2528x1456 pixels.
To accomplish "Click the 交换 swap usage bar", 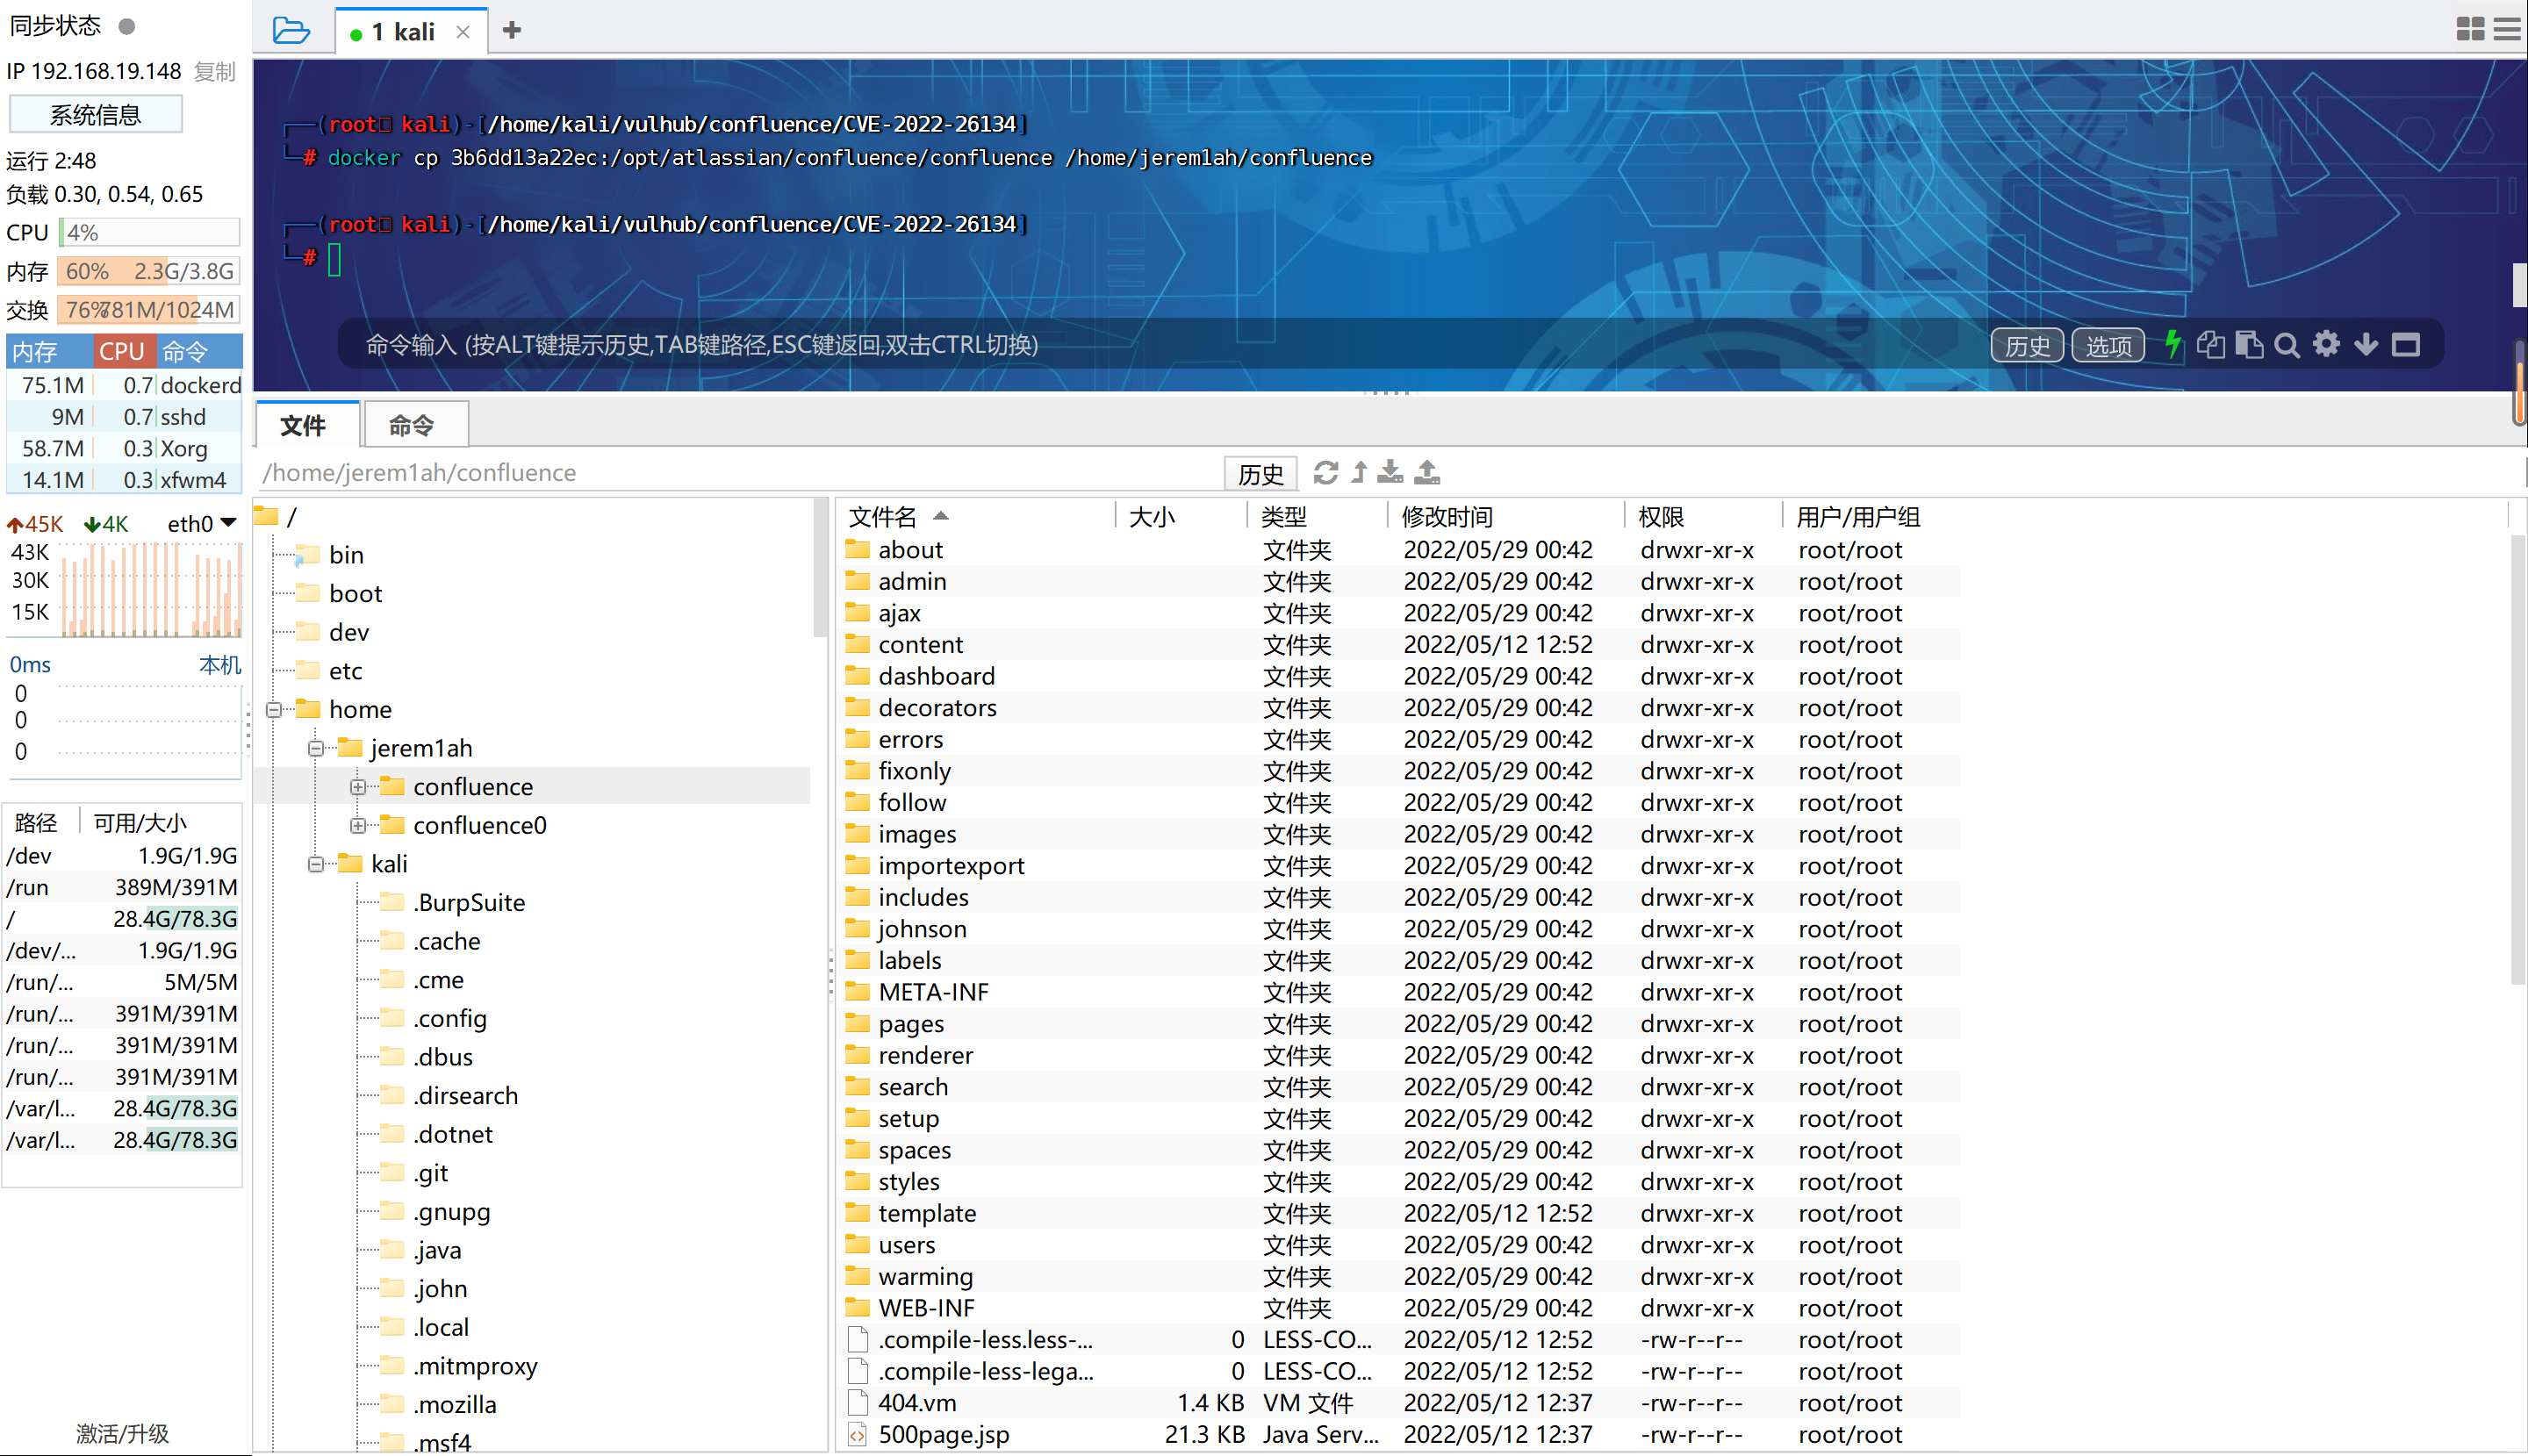I will coord(149,310).
